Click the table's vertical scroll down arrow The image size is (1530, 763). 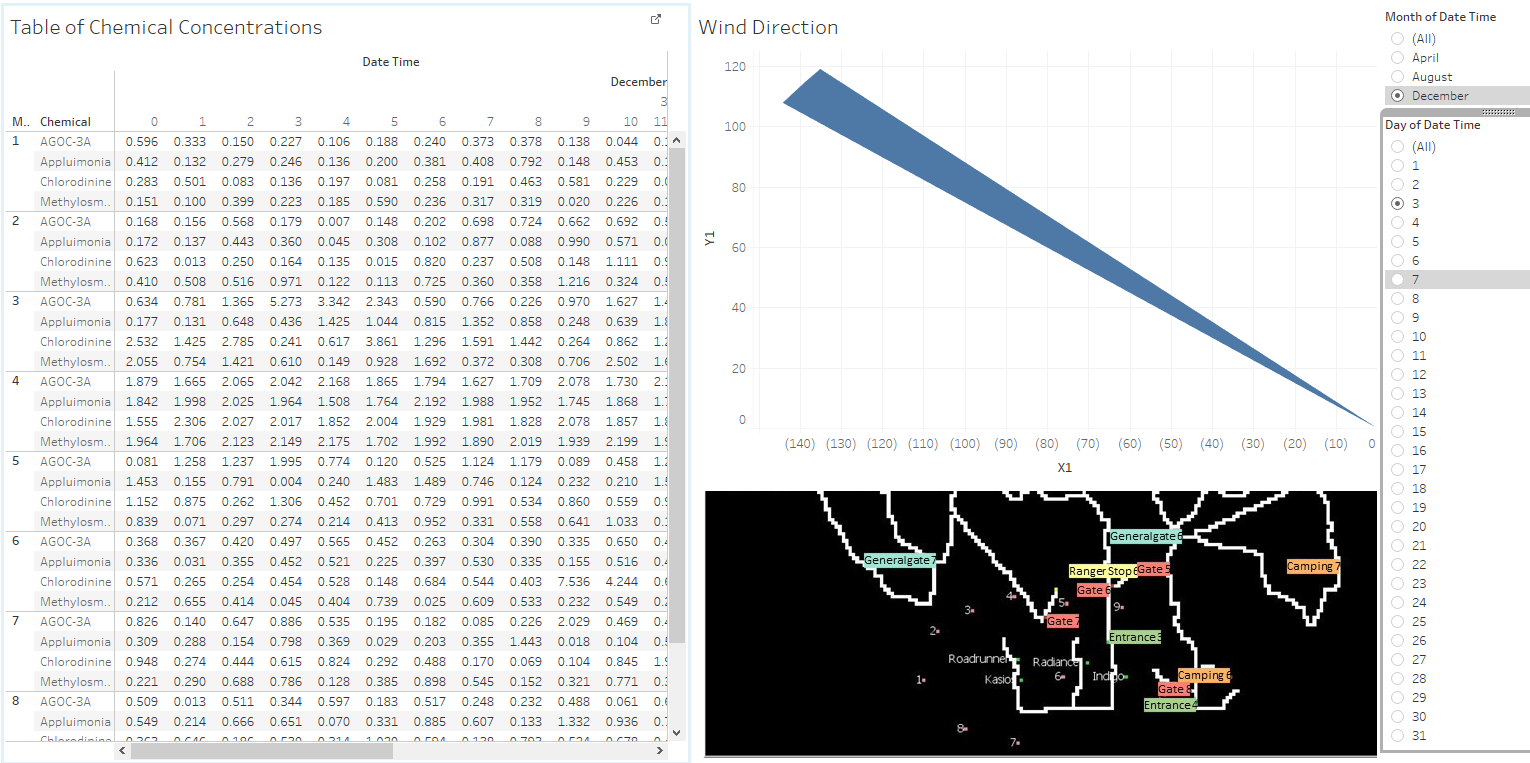pos(677,732)
